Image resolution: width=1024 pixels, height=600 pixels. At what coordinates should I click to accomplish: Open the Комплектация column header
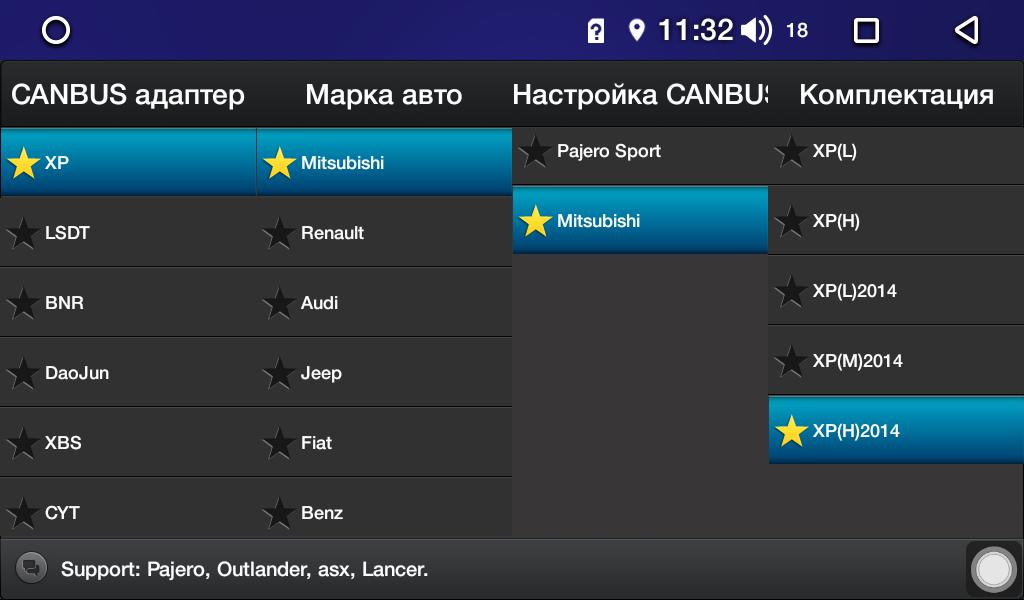coord(896,95)
